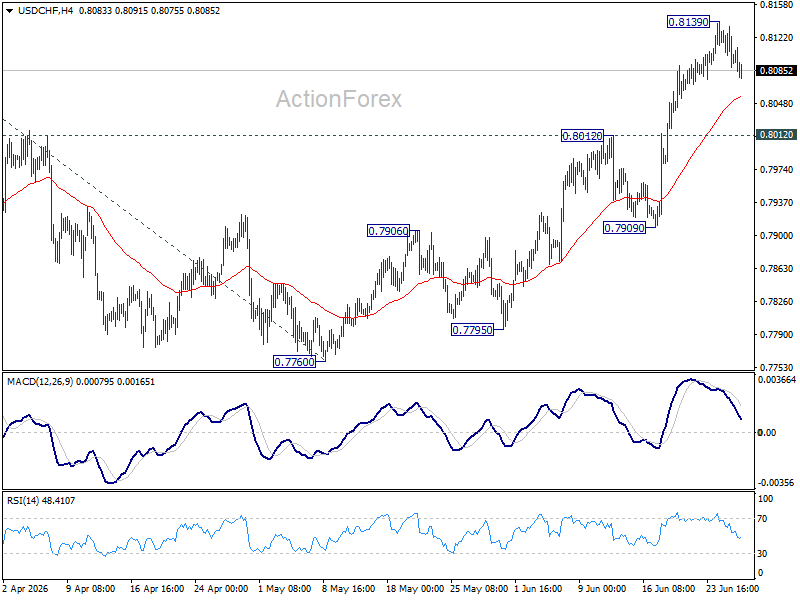Click the 0.79090 low price label

(x=624, y=228)
